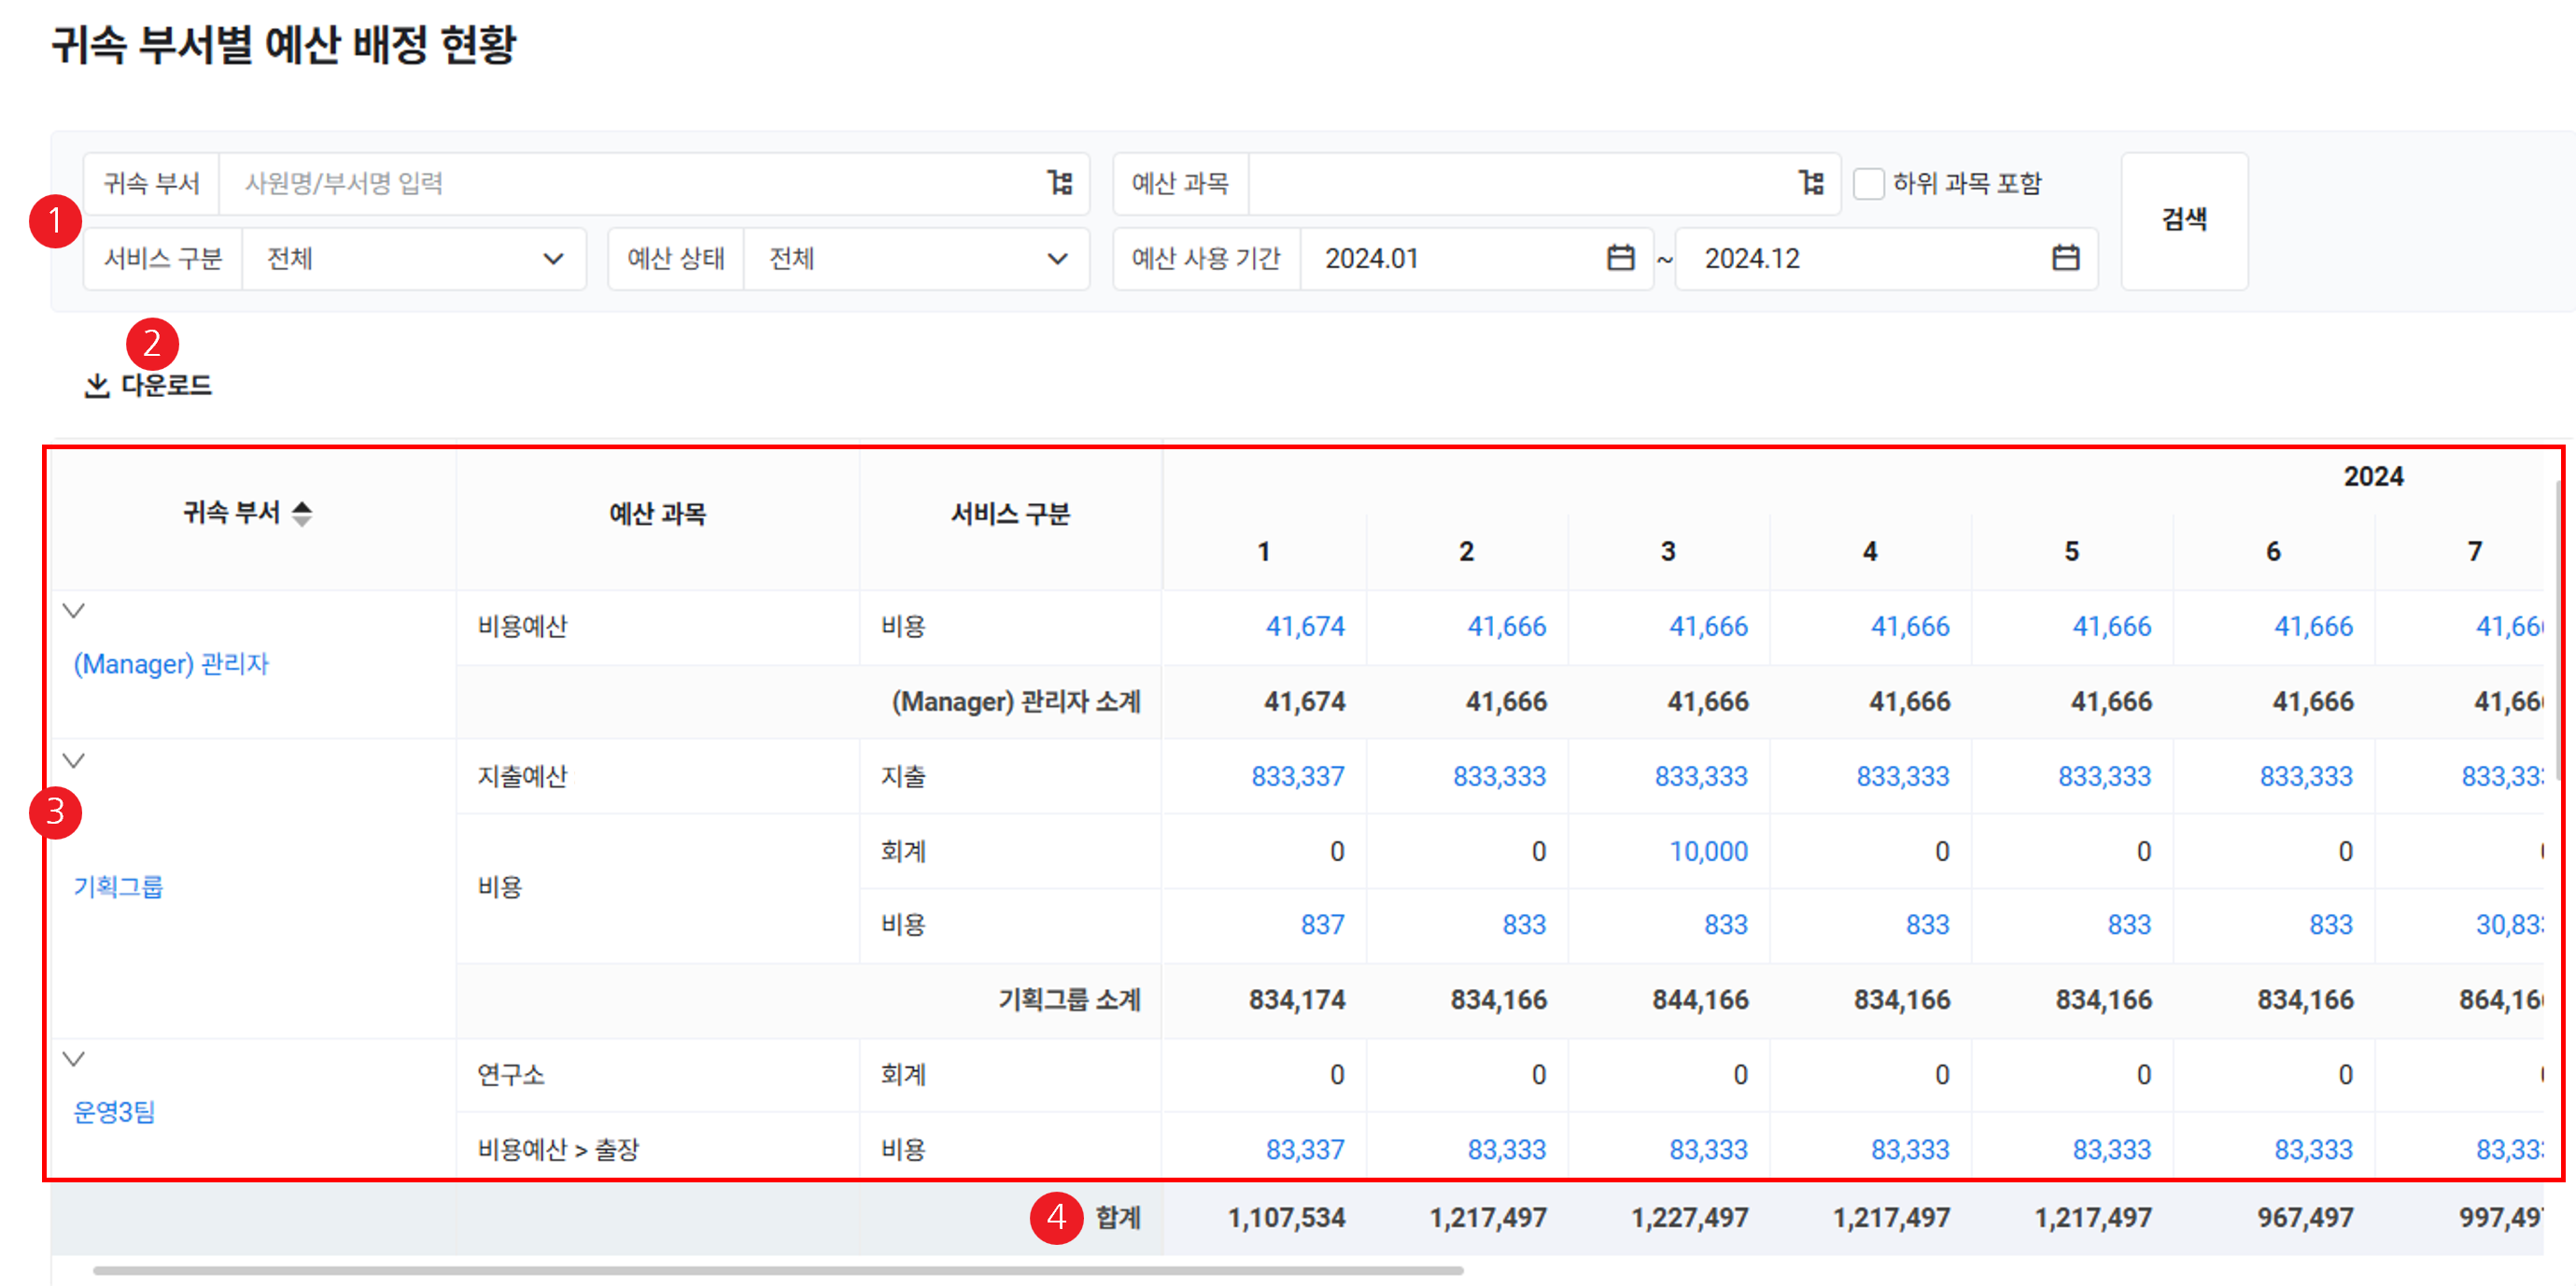Collapse the 기획그룹 row group
The width and height of the screenshot is (2576, 1286).
(x=74, y=760)
